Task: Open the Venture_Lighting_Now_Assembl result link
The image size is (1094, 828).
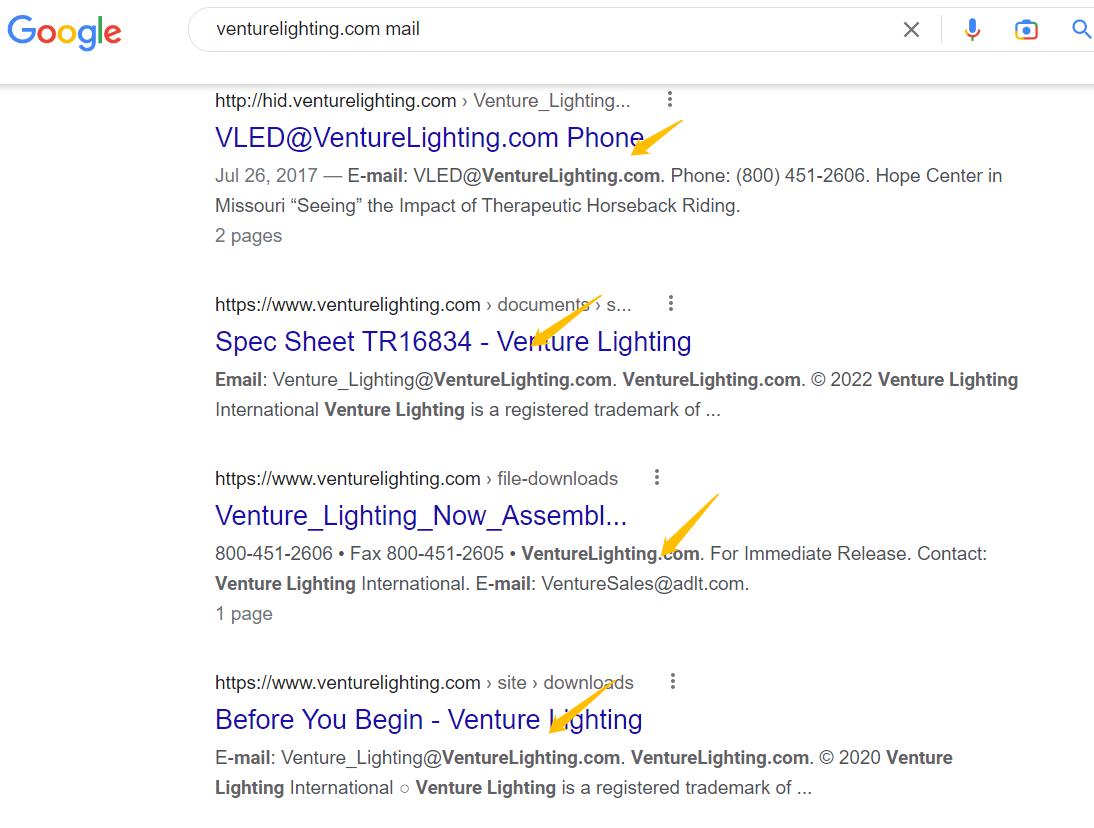Action: 421,516
